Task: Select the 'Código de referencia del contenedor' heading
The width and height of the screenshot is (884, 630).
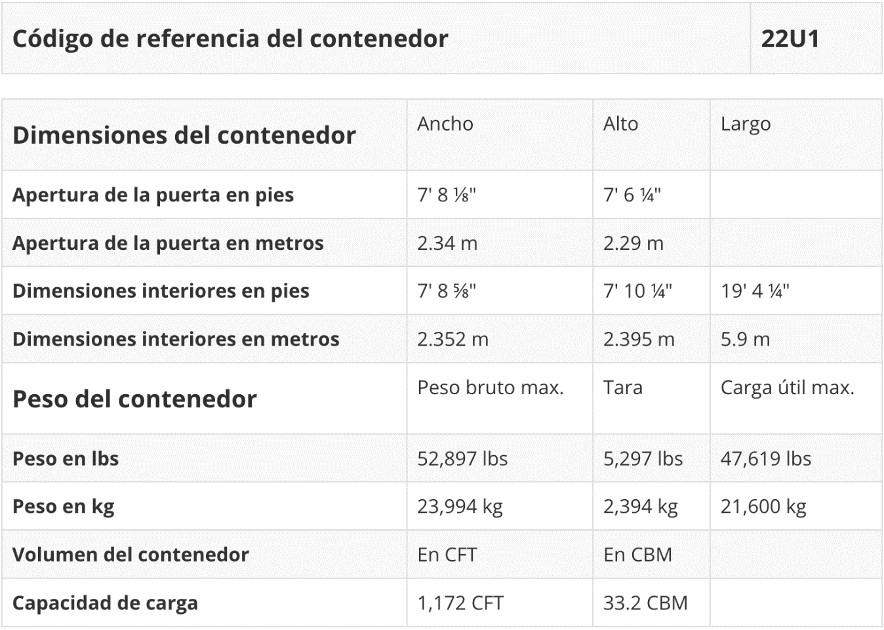Action: pos(230,39)
